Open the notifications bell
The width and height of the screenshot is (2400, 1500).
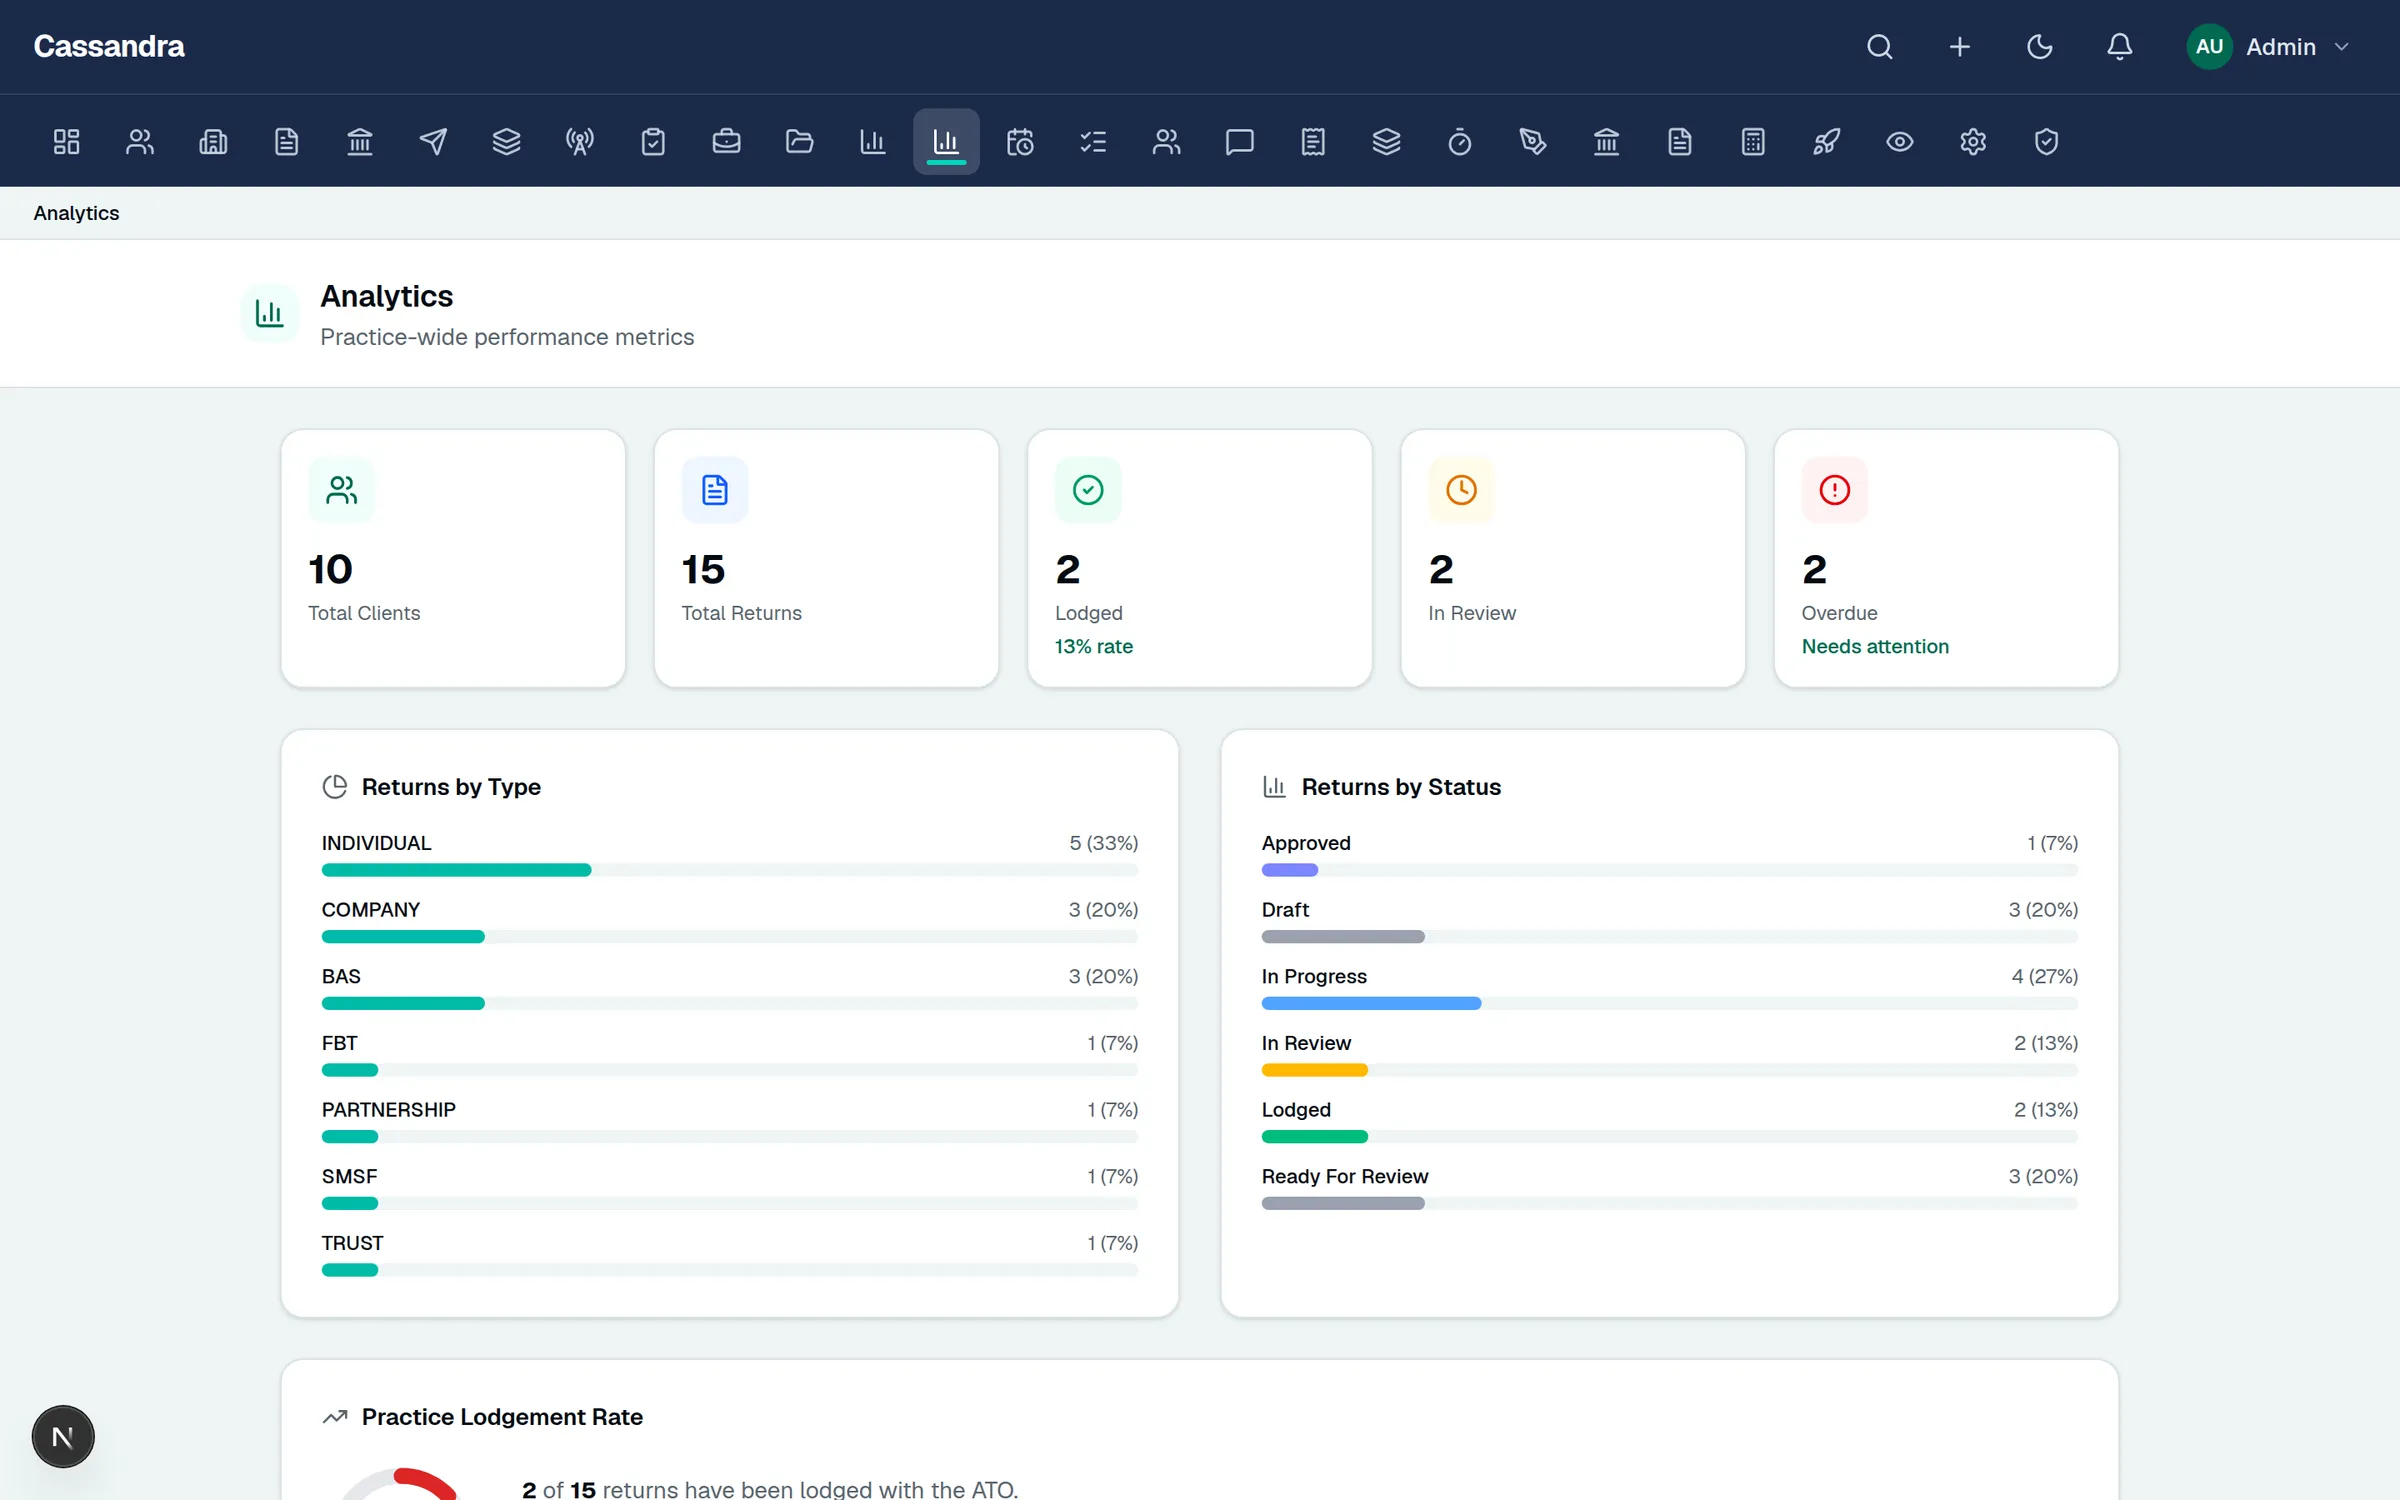[2120, 47]
